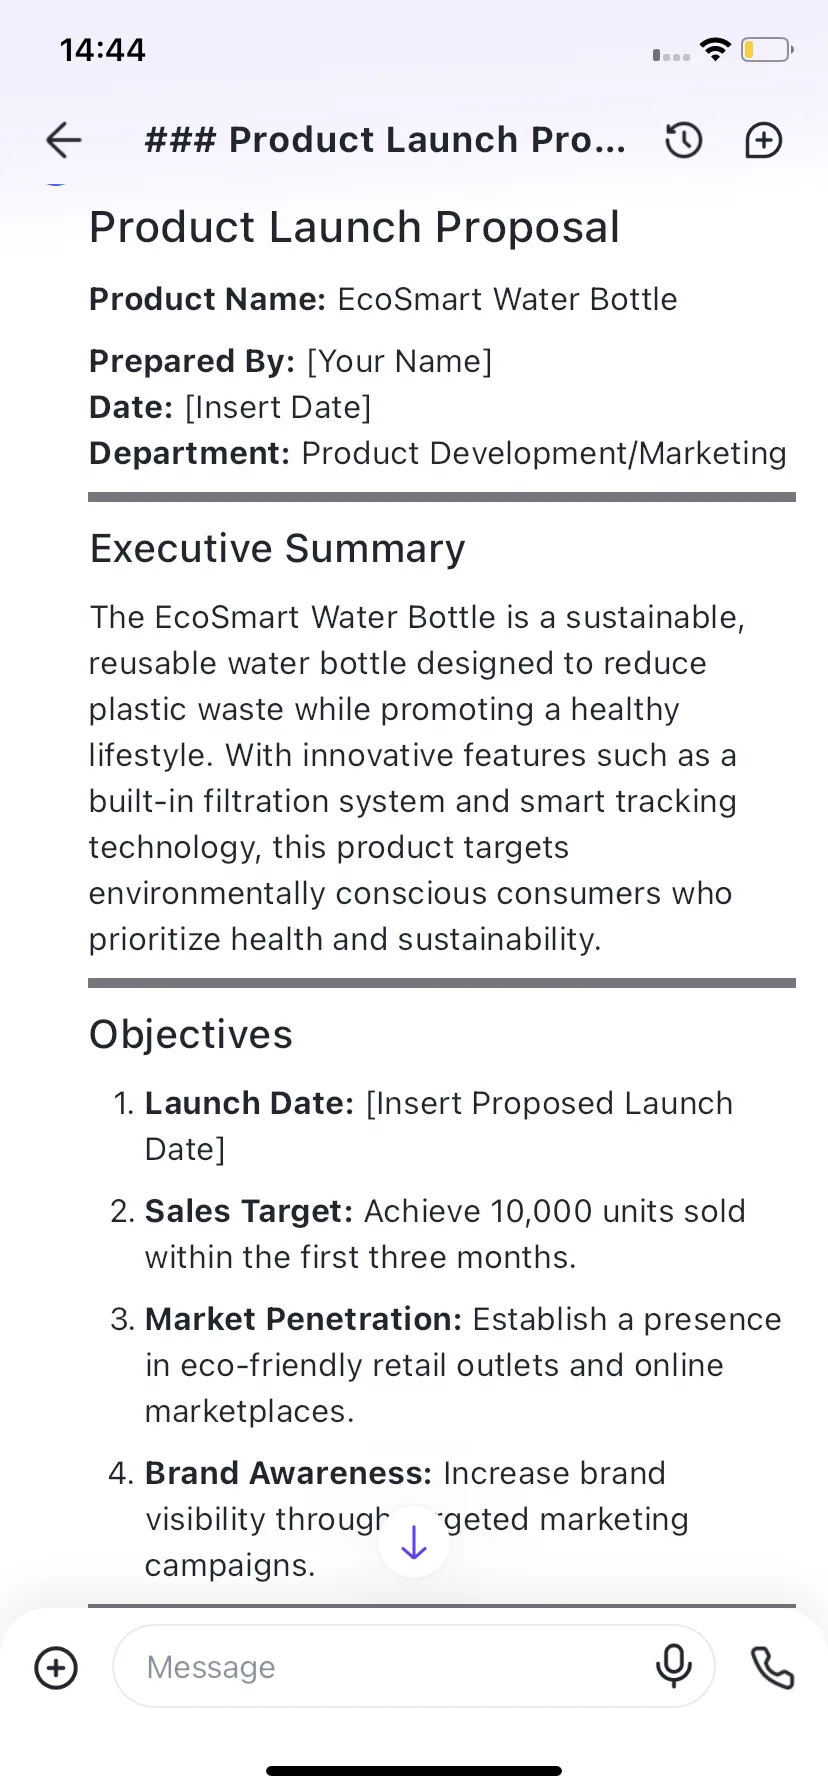Viewport: 828px width, 1792px height.
Task: Tap the Objectives heading
Action: click(x=191, y=1035)
